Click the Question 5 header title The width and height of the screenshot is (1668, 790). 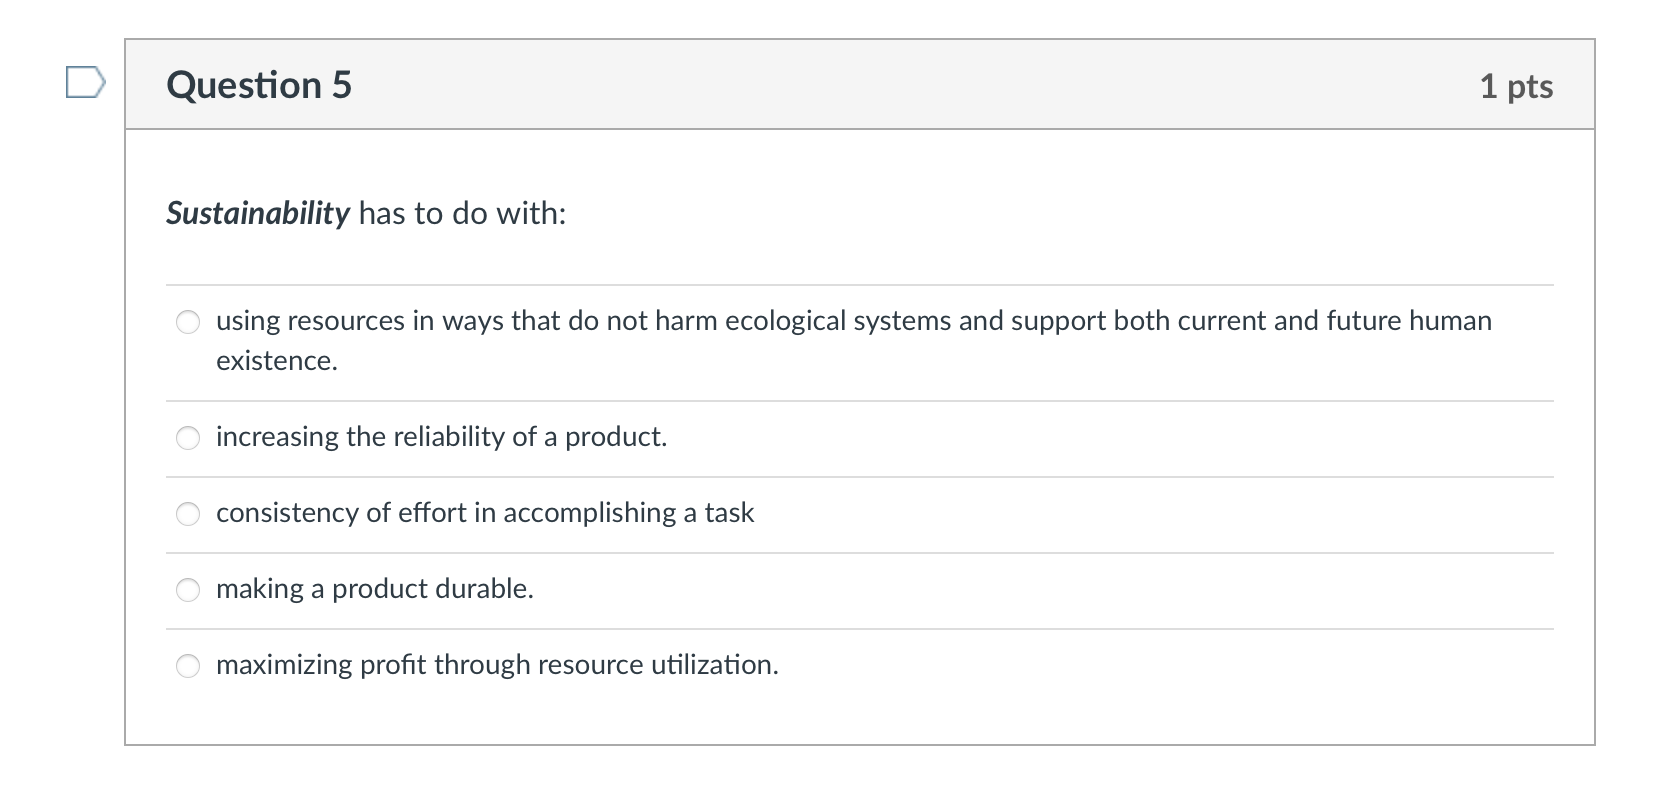(x=258, y=85)
